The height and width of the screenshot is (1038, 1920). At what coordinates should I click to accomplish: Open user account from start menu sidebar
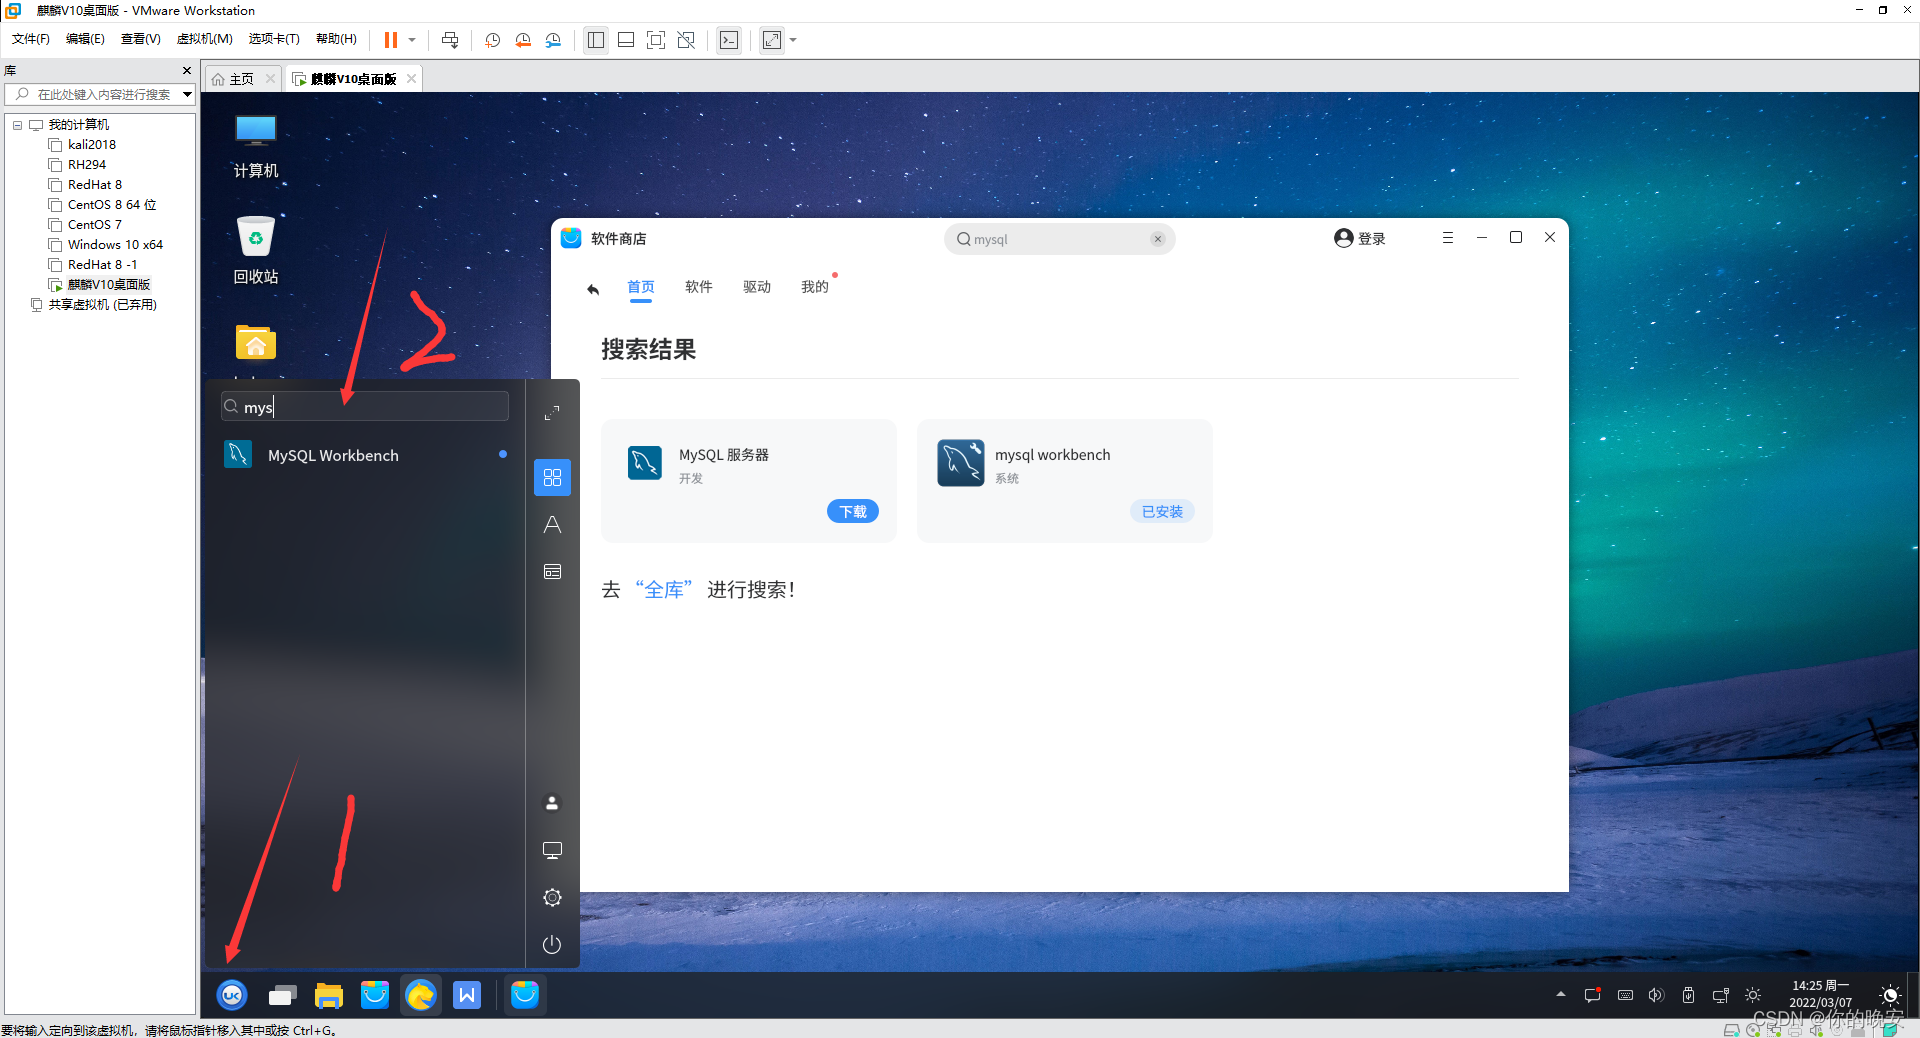pos(552,803)
